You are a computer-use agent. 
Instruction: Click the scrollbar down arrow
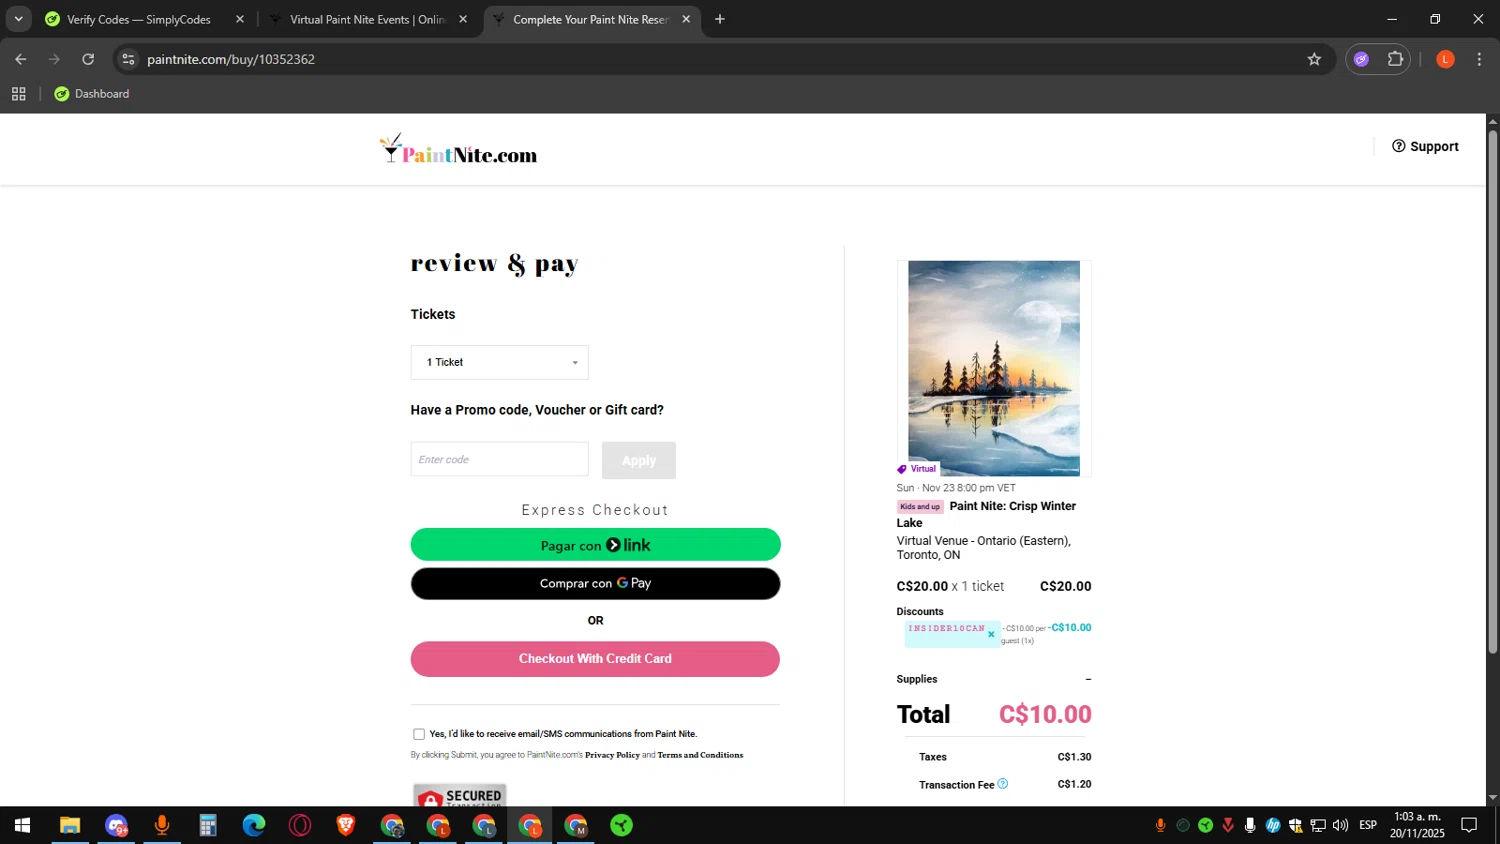click(x=1492, y=798)
